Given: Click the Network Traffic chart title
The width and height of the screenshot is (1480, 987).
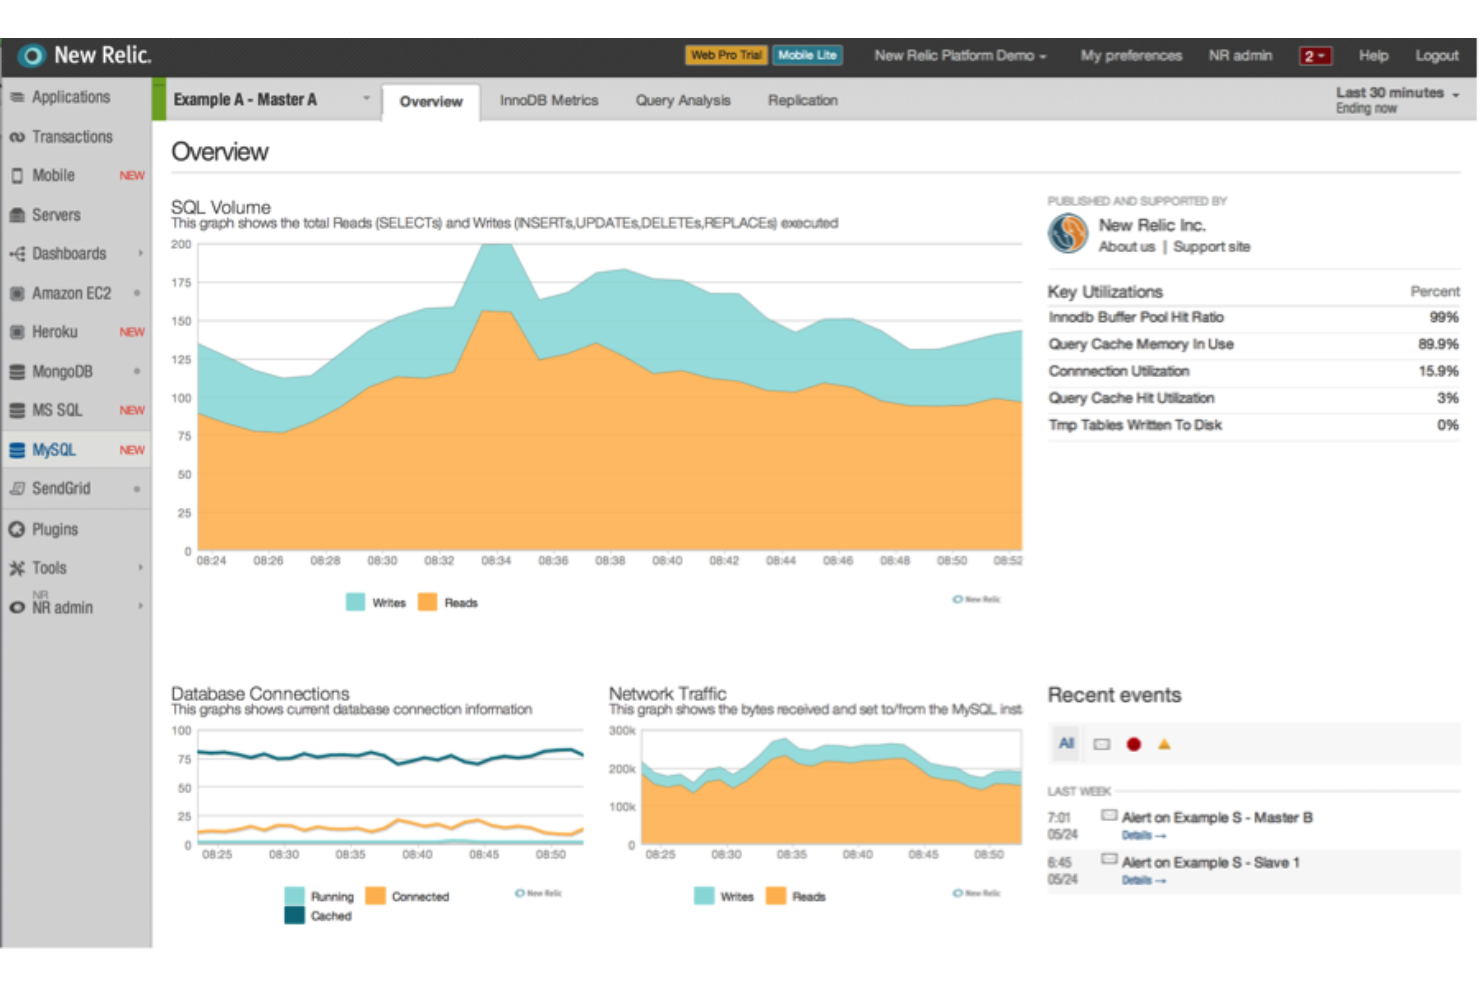Looking at the screenshot, I should pos(667,693).
